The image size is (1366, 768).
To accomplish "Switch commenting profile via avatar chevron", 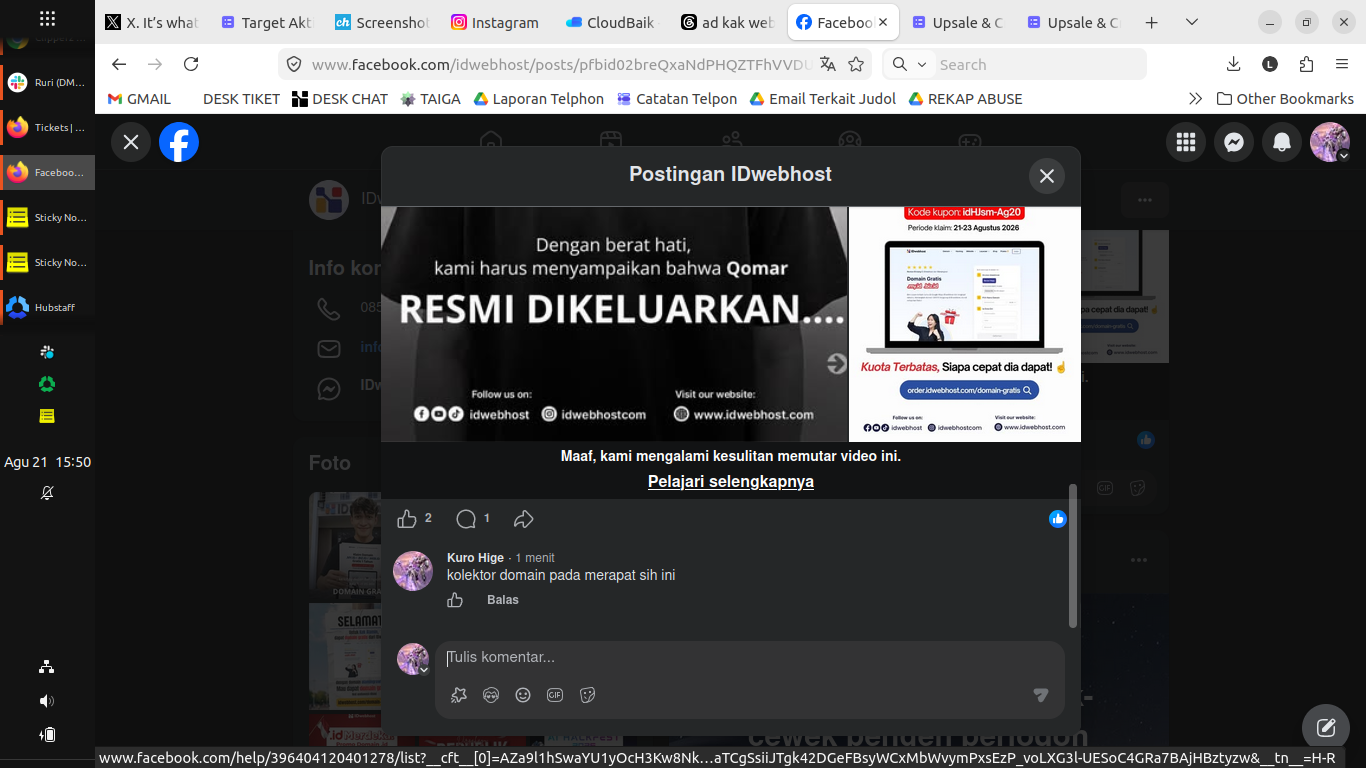I will (424, 671).
